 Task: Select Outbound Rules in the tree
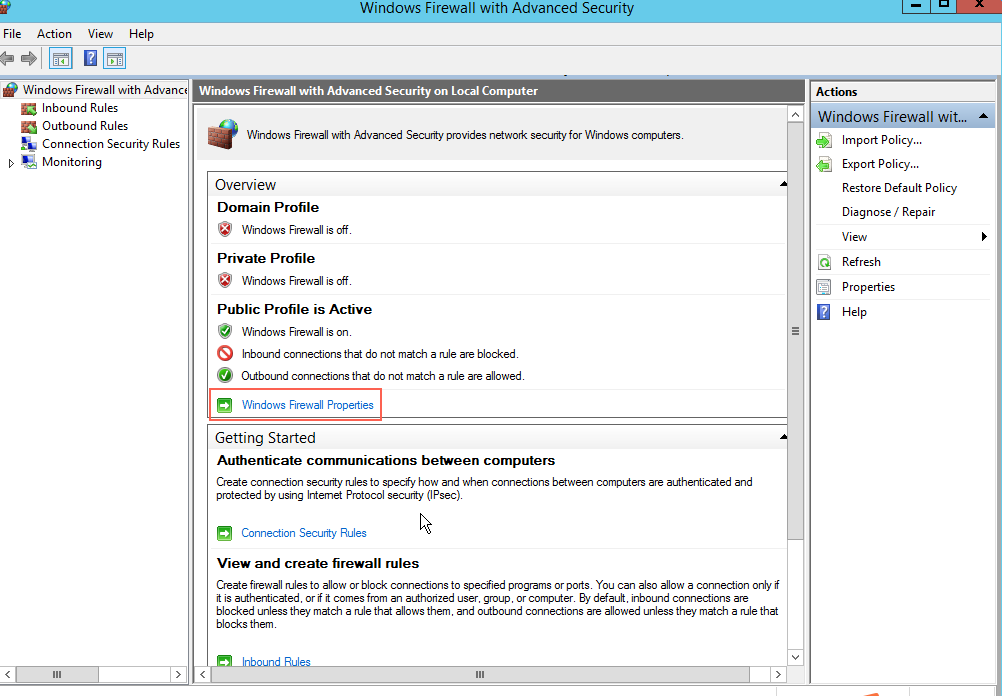(x=84, y=126)
